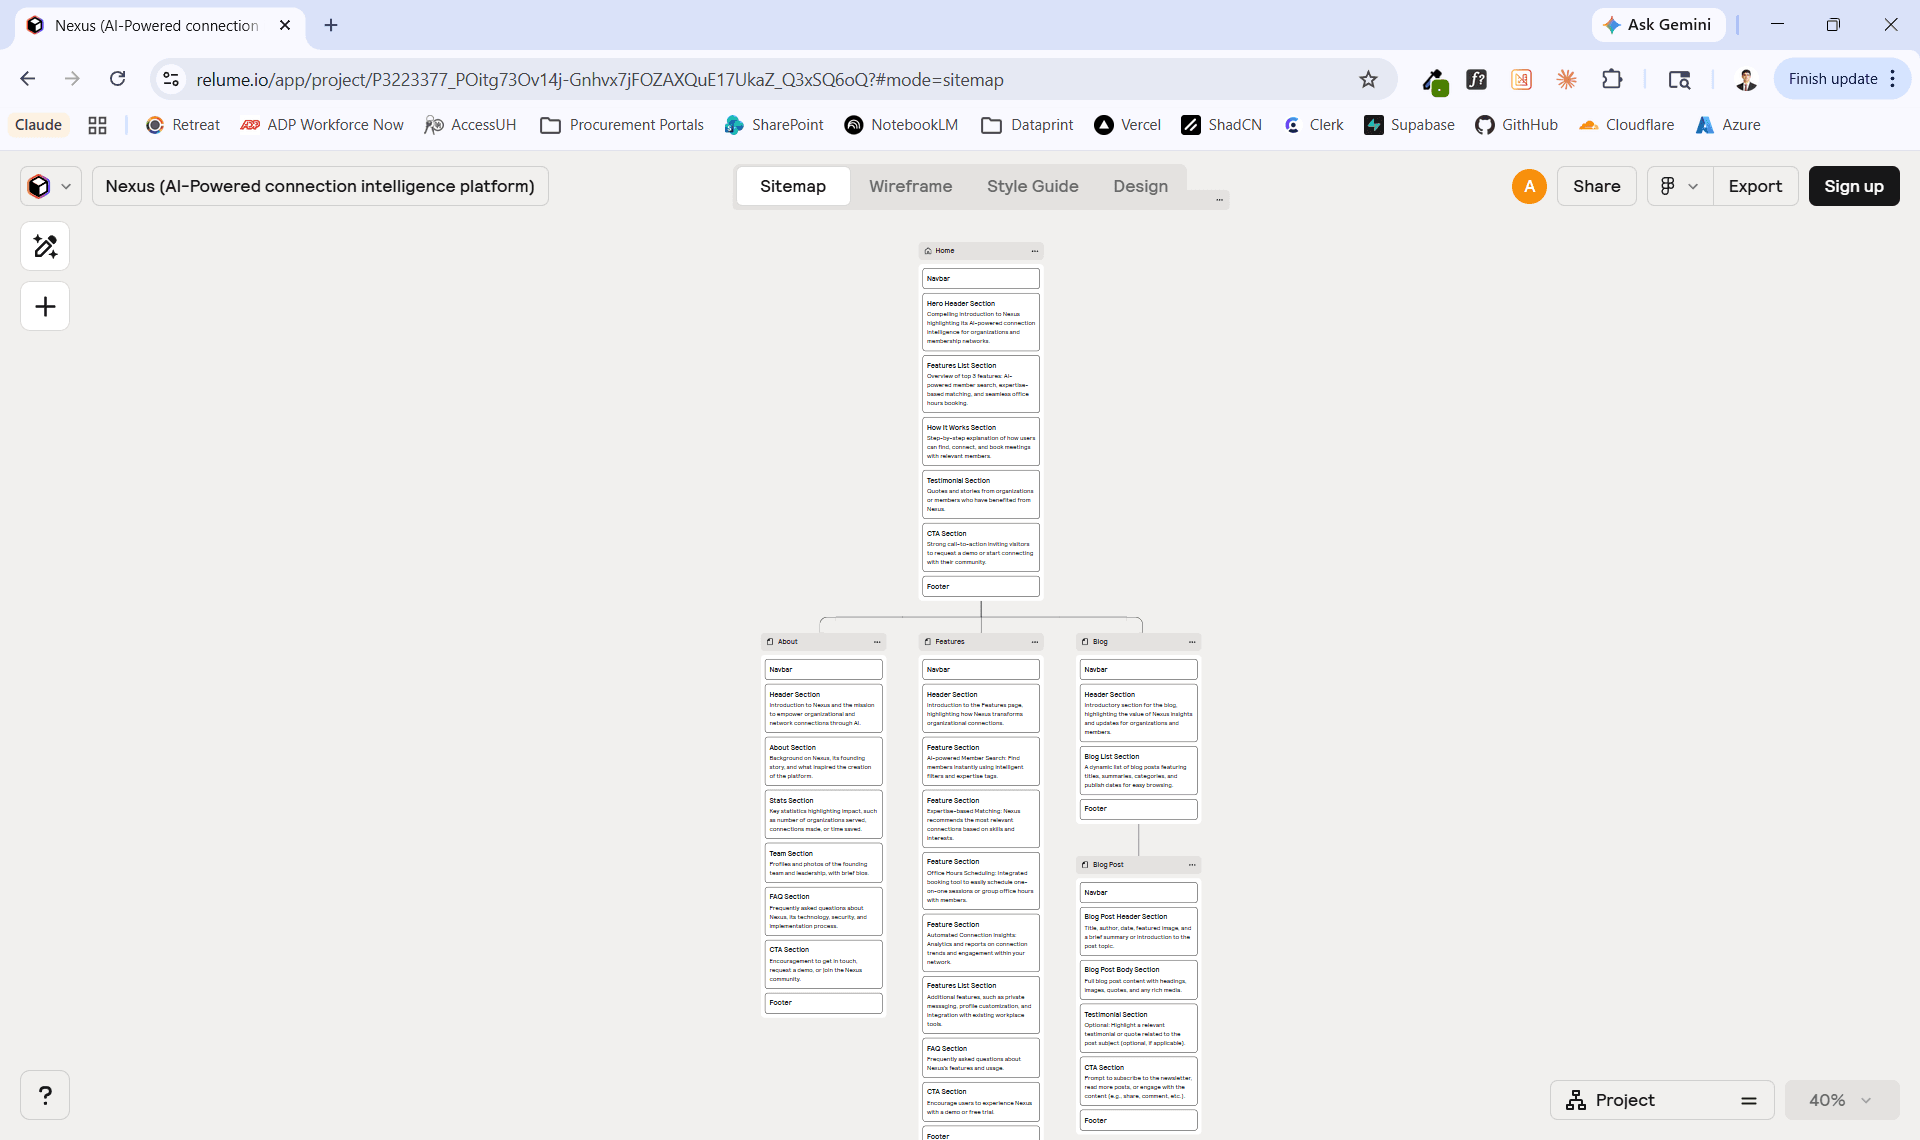Toggle the Project panel menu lines
1920x1140 pixels.
point(1749,1100)
